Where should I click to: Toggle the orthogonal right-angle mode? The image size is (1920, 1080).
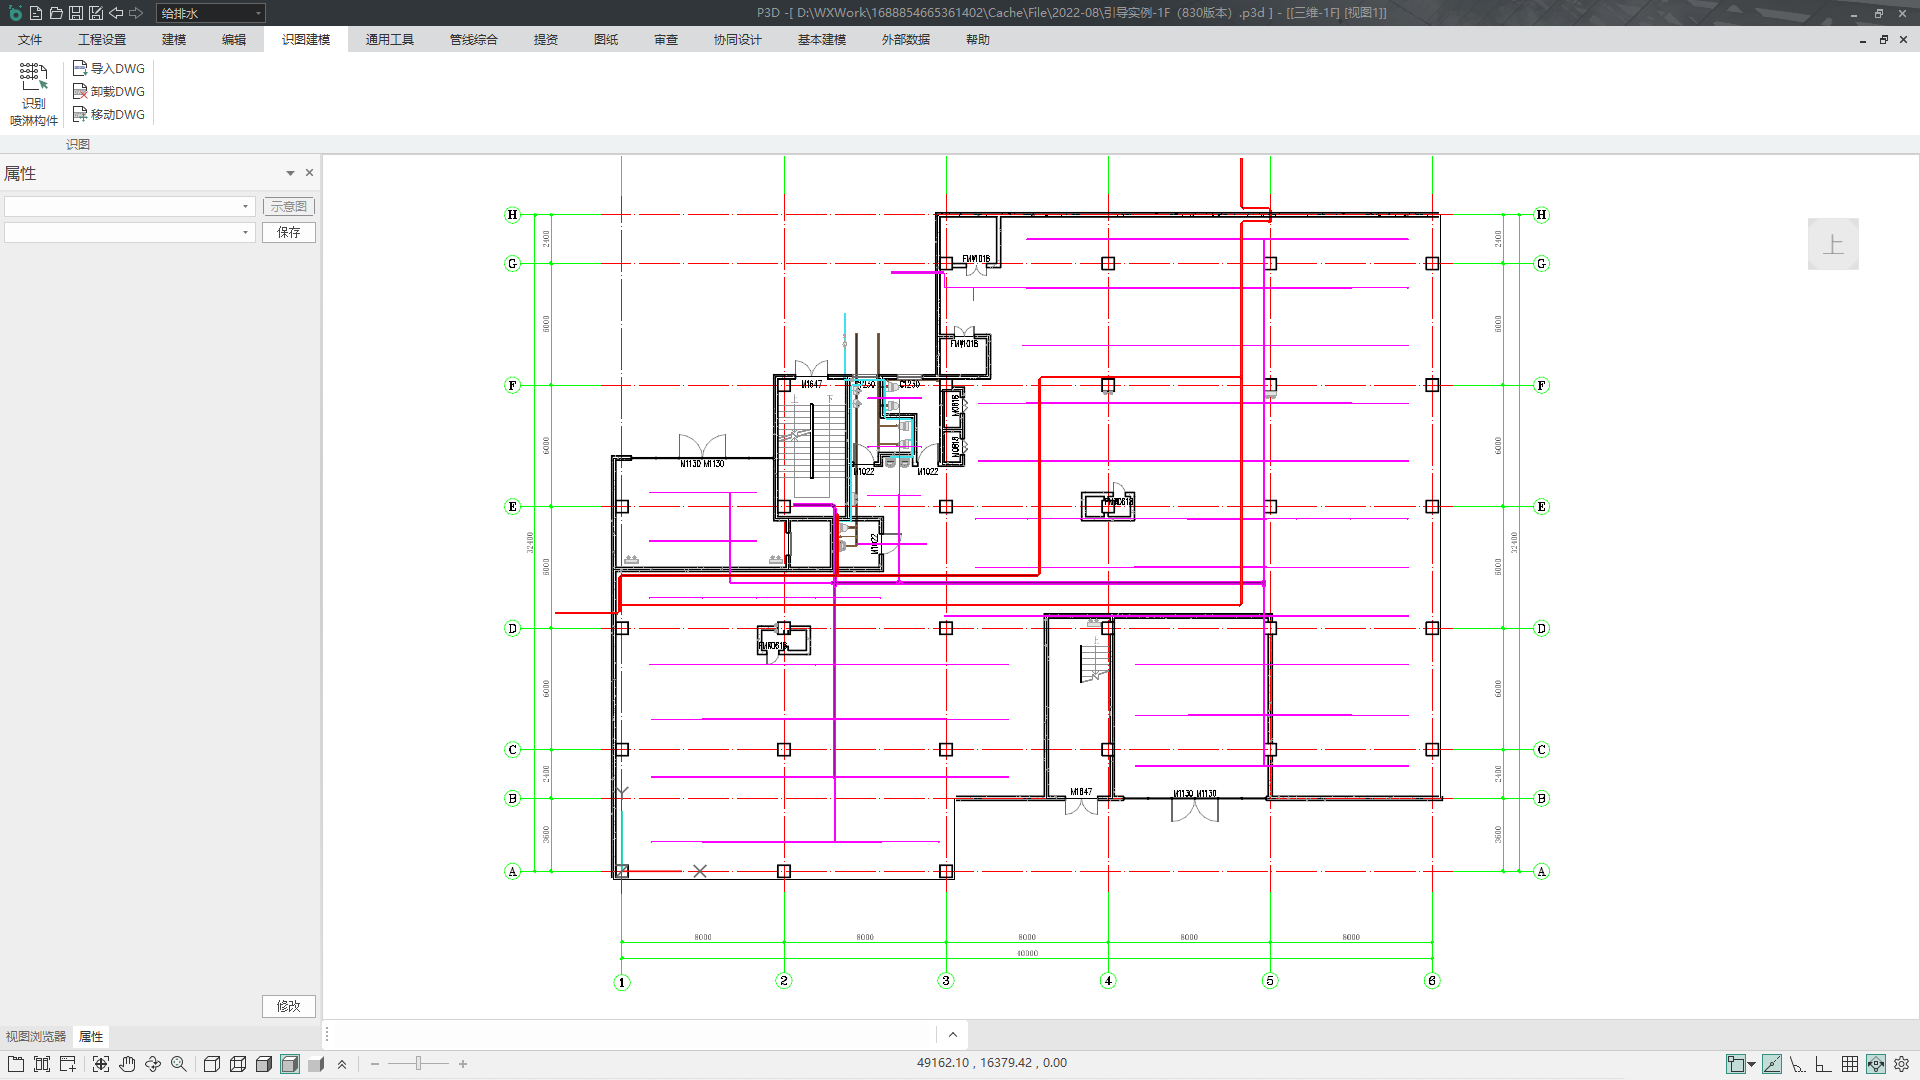pos(1823,1064)
